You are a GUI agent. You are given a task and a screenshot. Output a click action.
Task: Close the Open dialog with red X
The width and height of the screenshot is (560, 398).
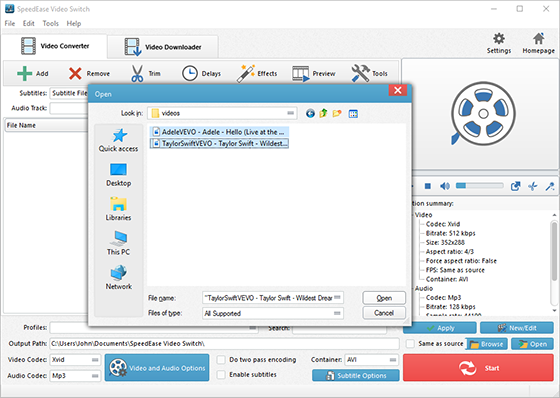click(398, 90)
